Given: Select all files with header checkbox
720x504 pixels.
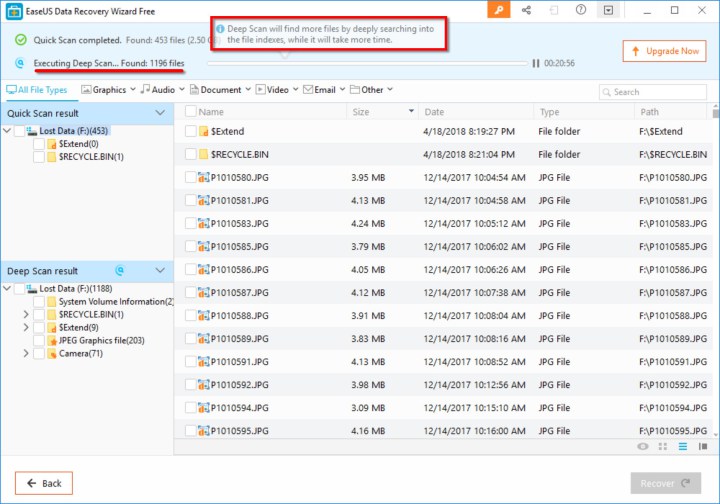Looking at the screenshot, I should (191, 112).
